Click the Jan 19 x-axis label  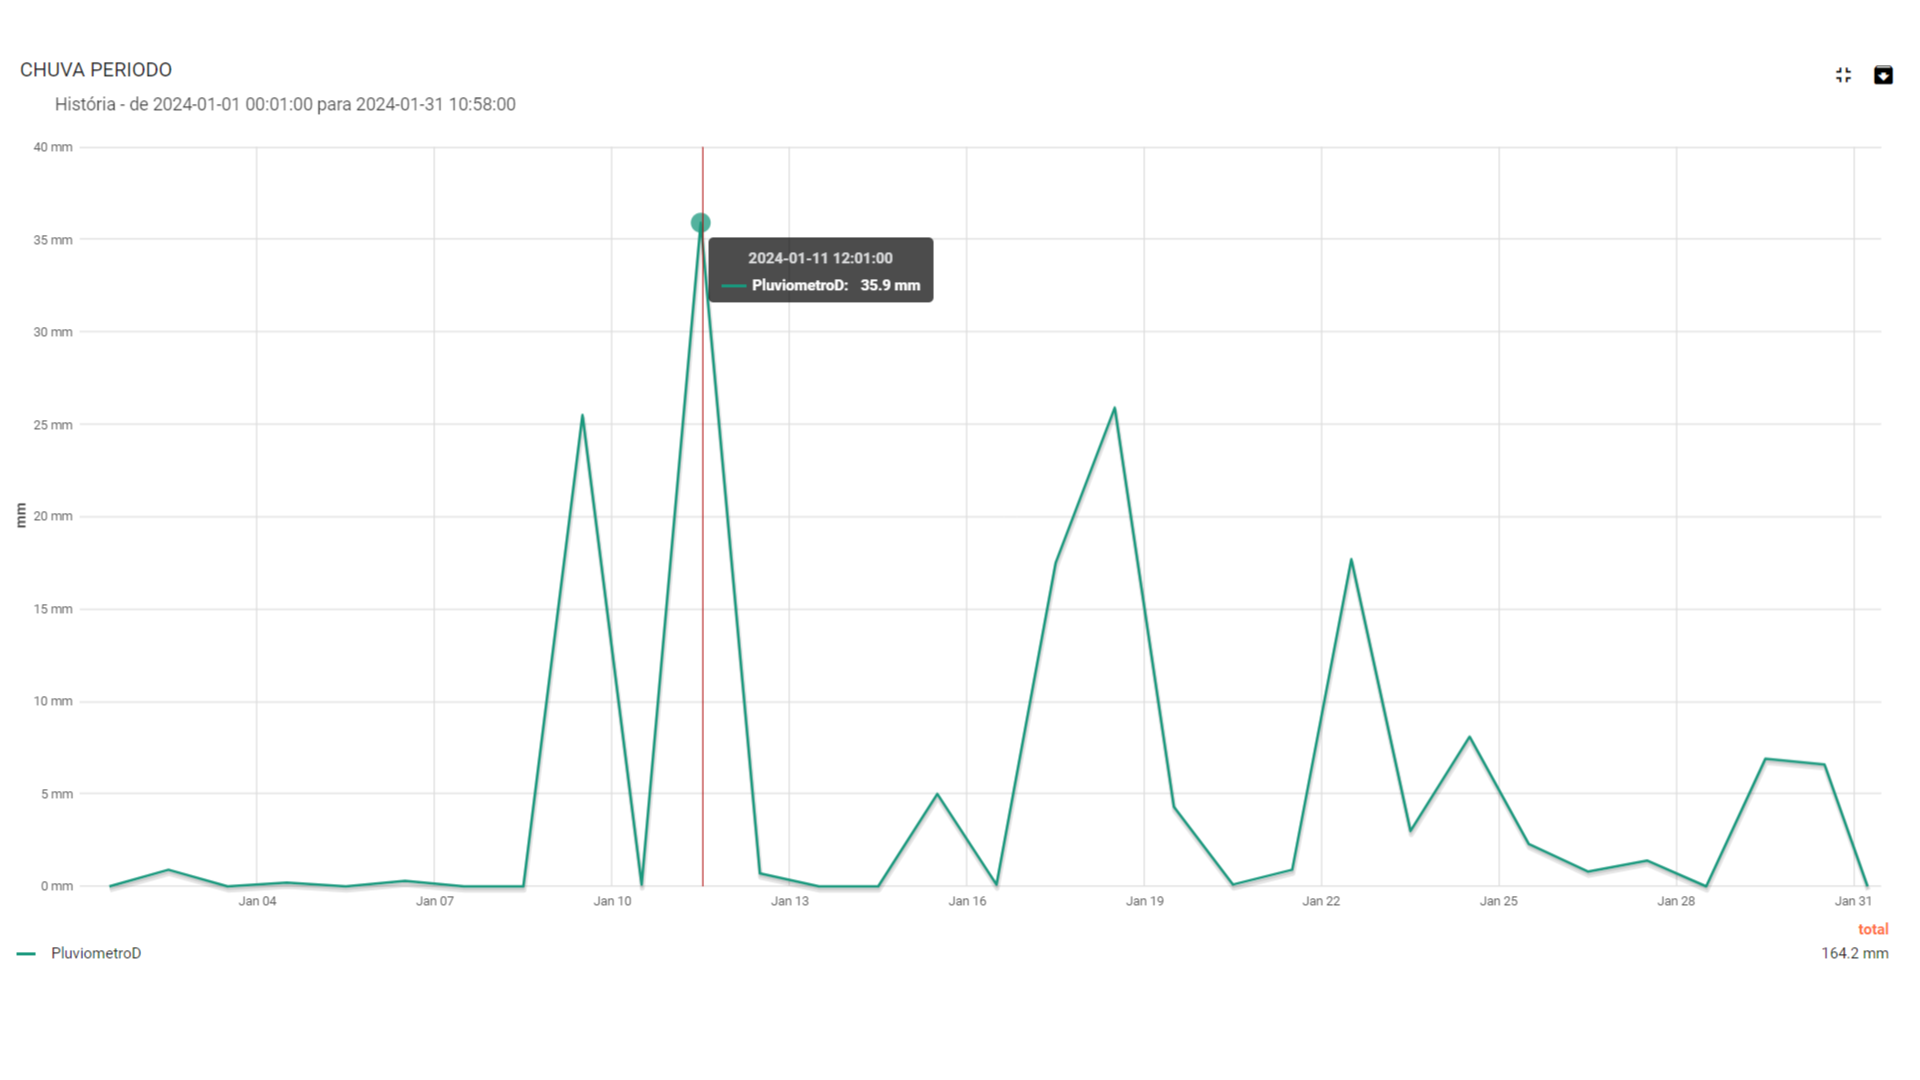(1144, 901)
